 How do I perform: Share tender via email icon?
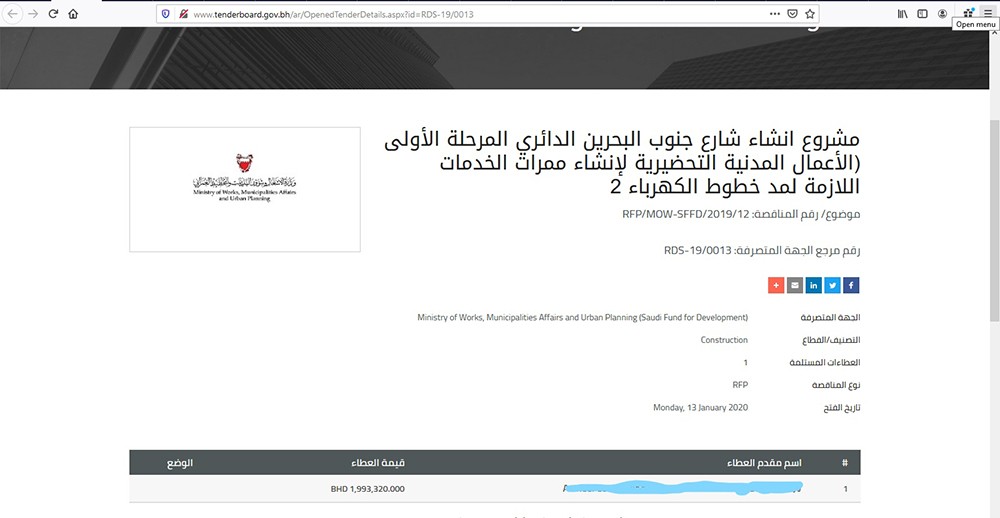click(795, 285)
